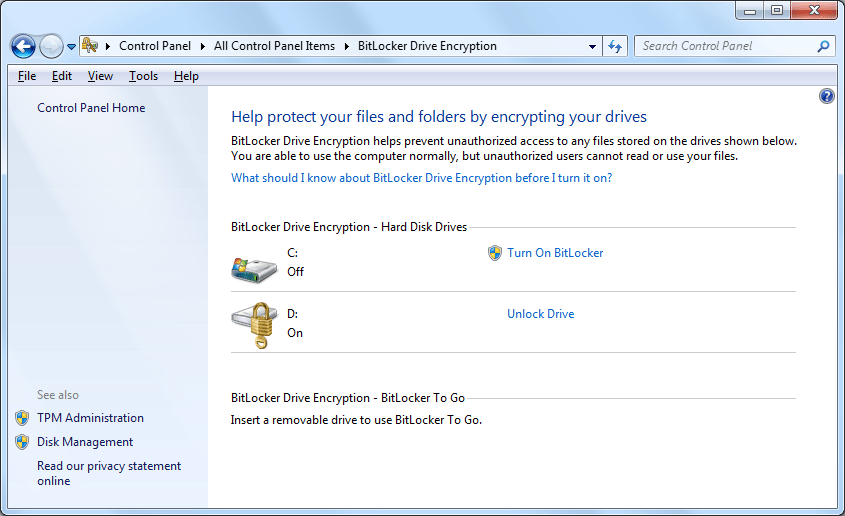Viewport: 845px width, 516px height.
Task: Select the 'Off' status text
Action: pyautogui.click(x=295, y=272)
